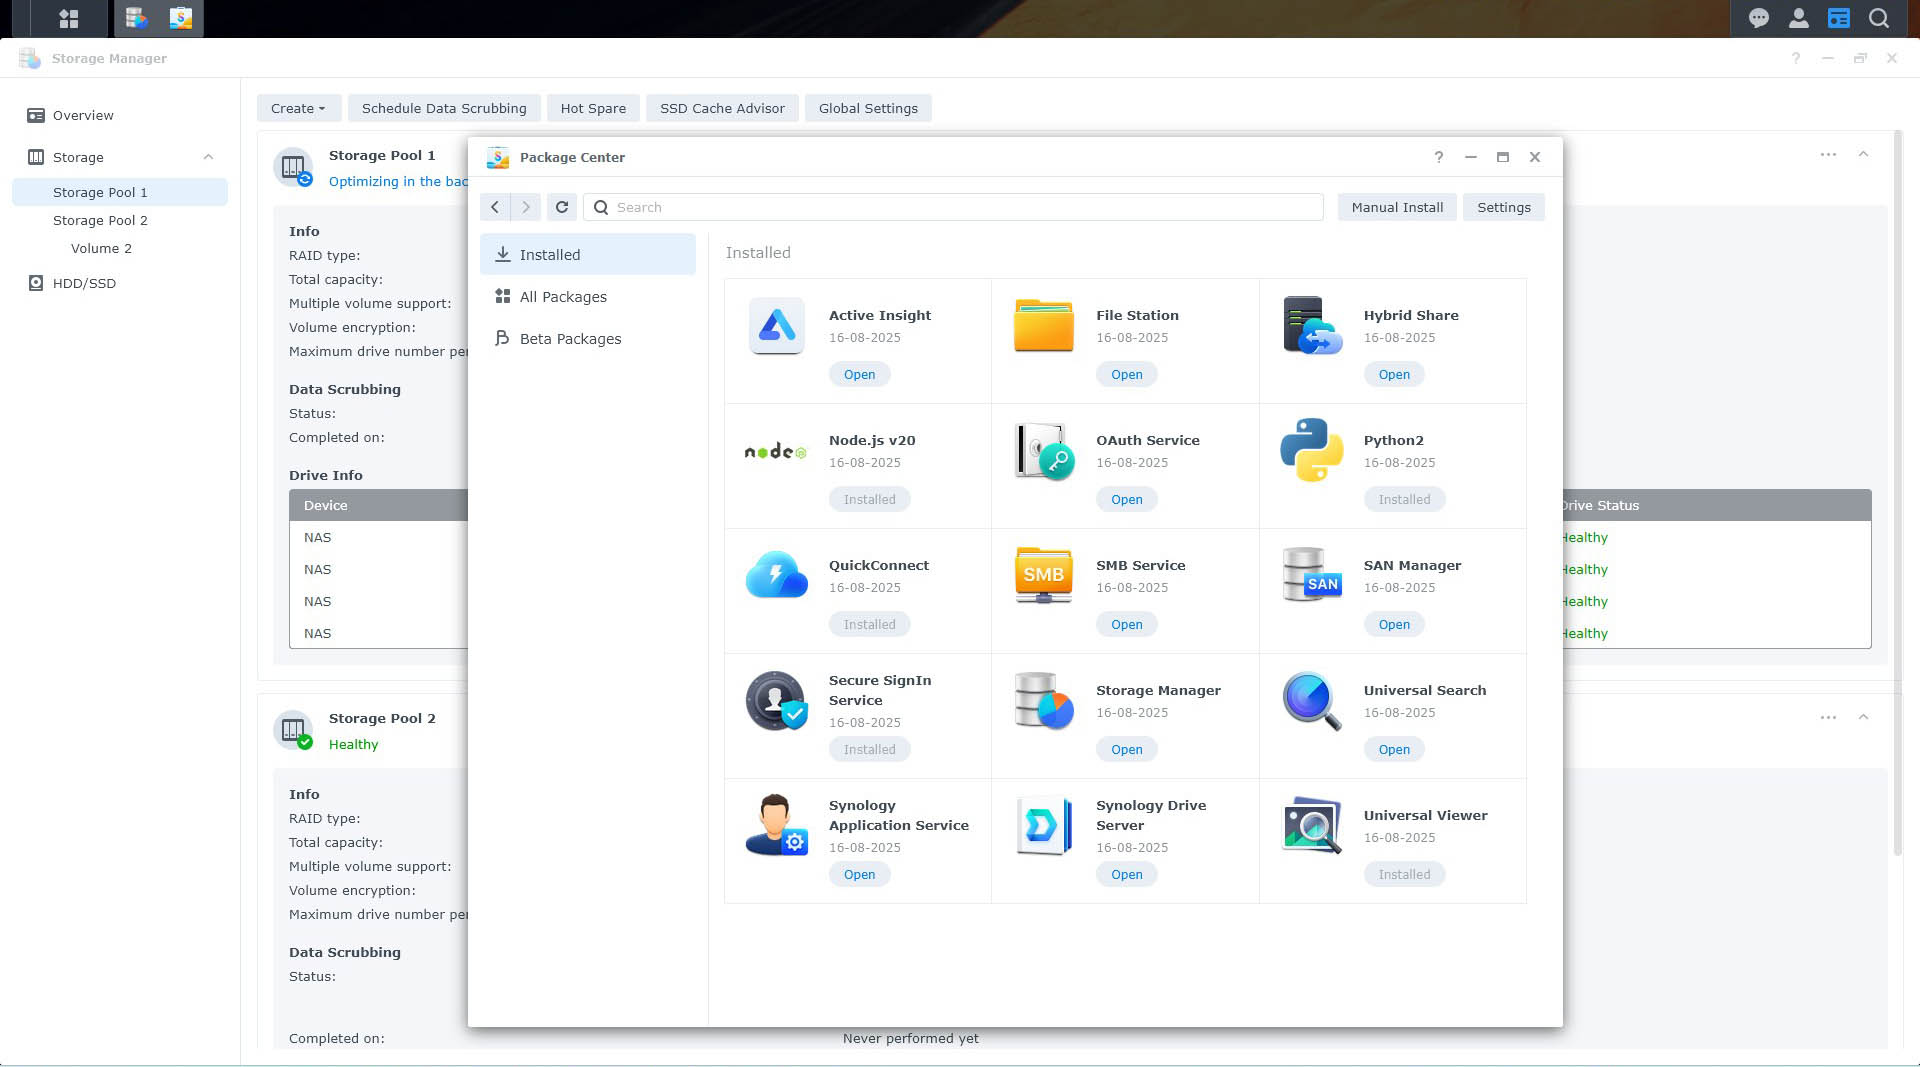This screenshot has height=1067, width=1920.
Task: Open File Station via its Open button
Action: click(x=1126, y=374)
